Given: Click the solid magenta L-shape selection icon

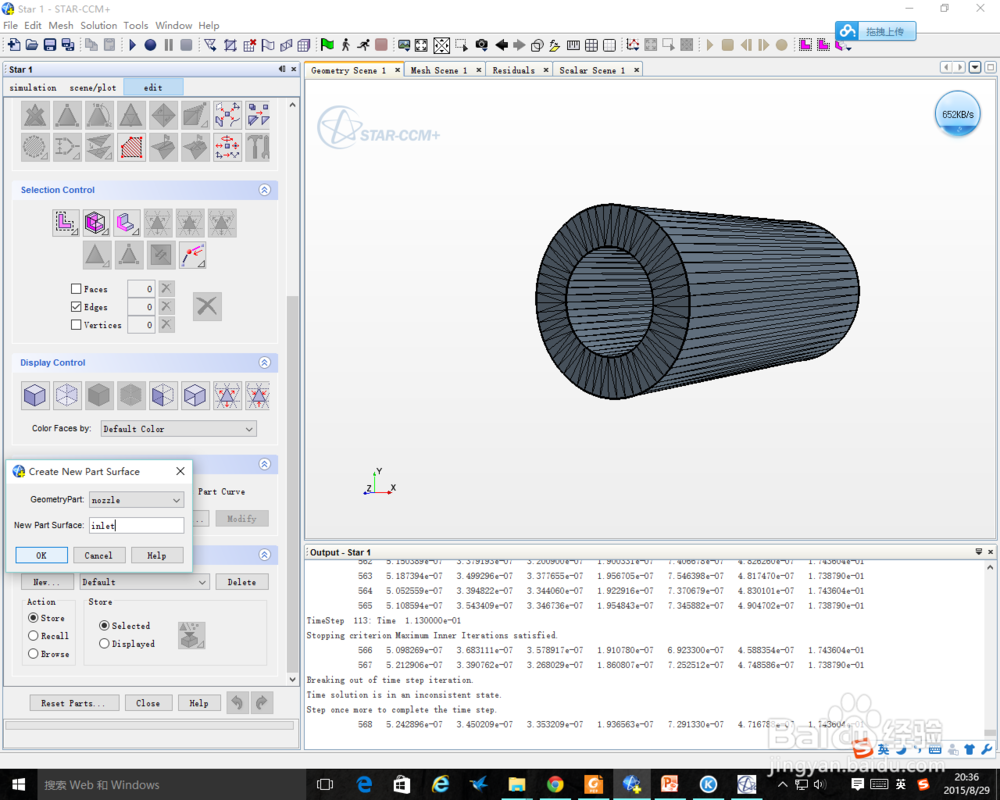Looking at the screenshot, I should [126, 223].
